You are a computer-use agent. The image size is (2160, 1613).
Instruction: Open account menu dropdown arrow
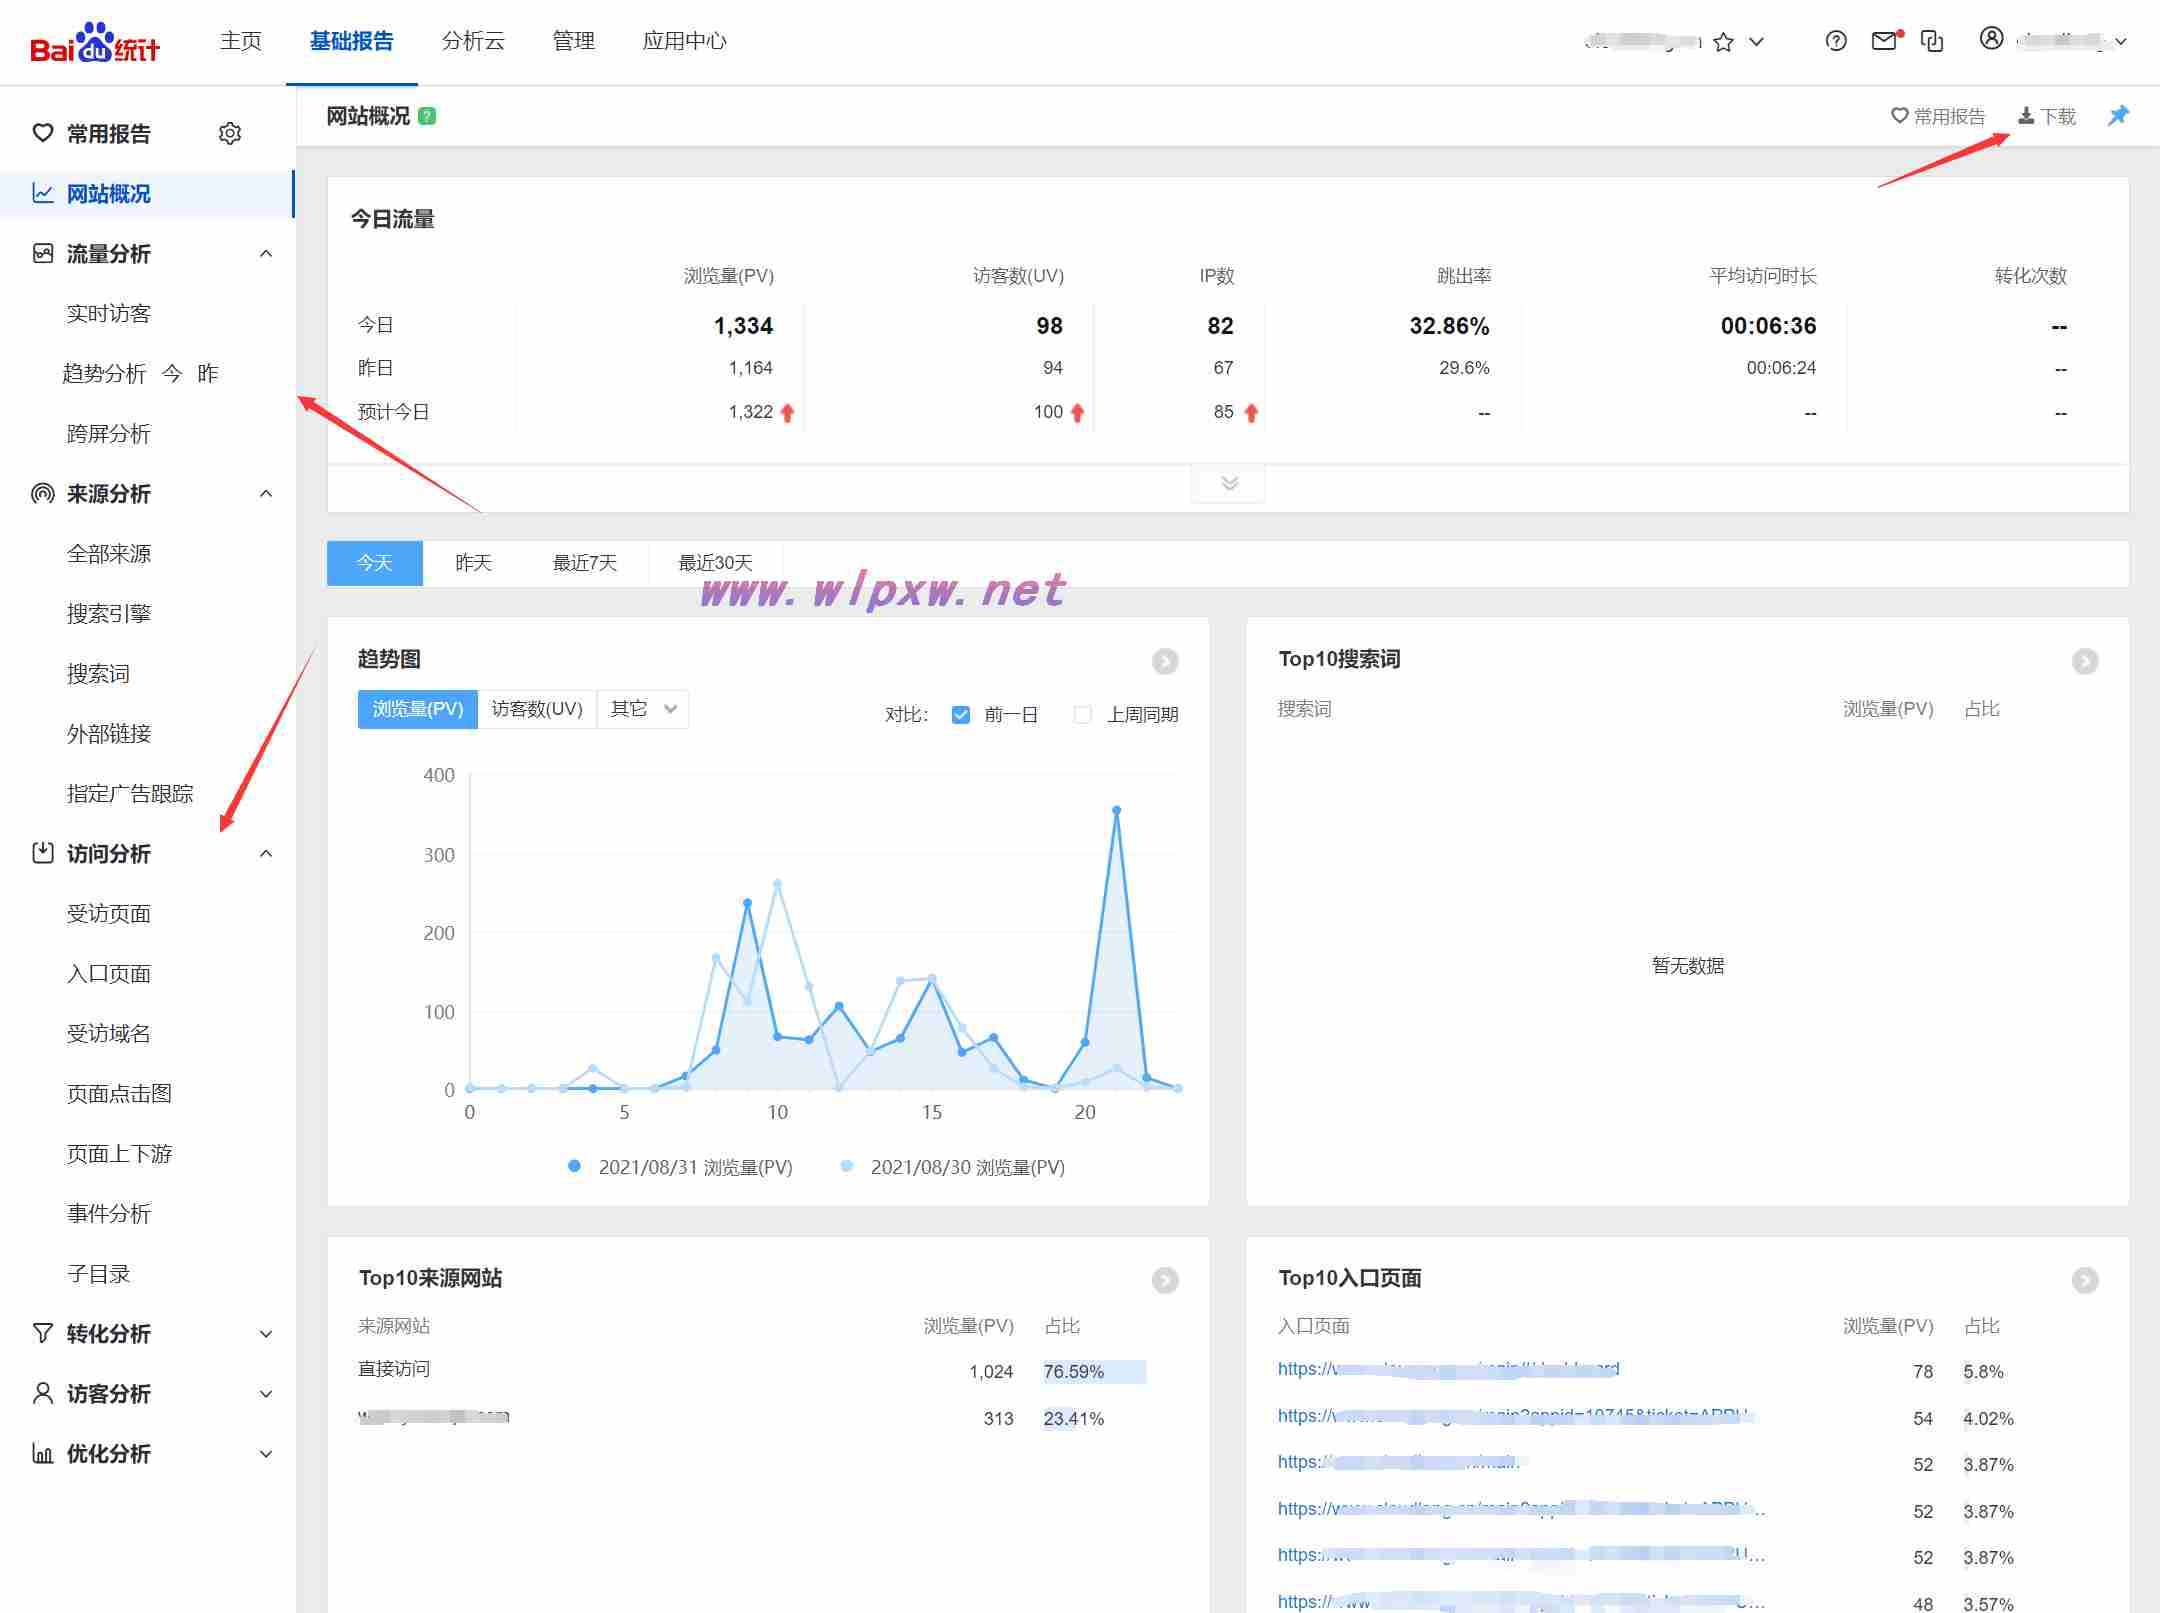point(2121,42)
